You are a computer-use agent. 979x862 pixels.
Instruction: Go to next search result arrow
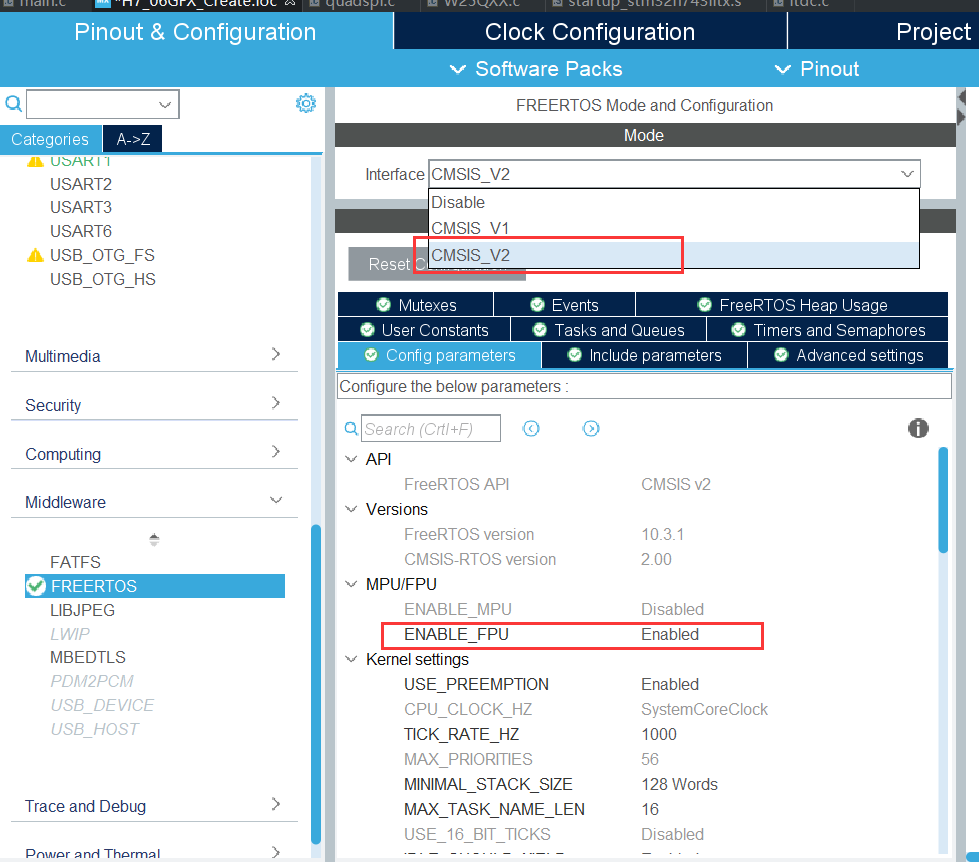pos(591,429)
